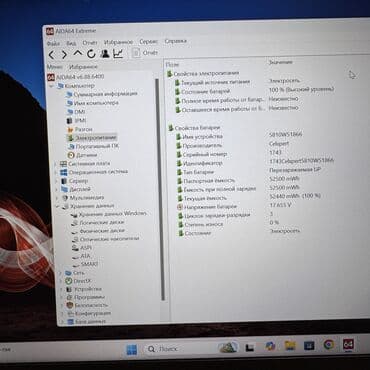
Task: Open Портативный ПК in the tree
Action: pyautogui.click(x=93, y=146)
